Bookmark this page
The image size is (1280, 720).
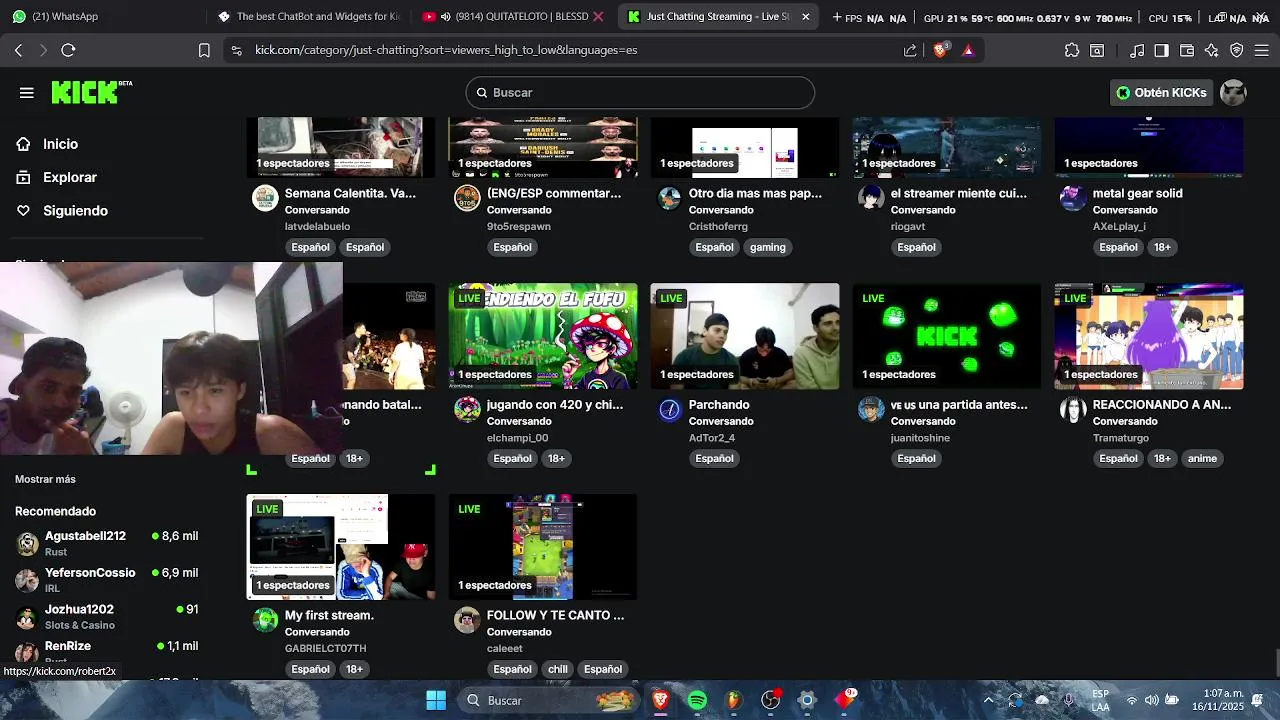tap(204, 50)
